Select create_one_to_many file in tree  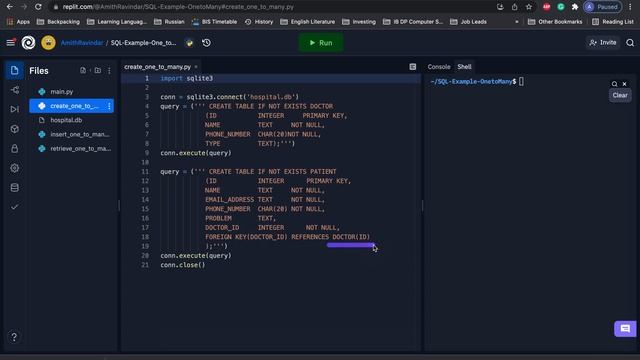(71, 106)
